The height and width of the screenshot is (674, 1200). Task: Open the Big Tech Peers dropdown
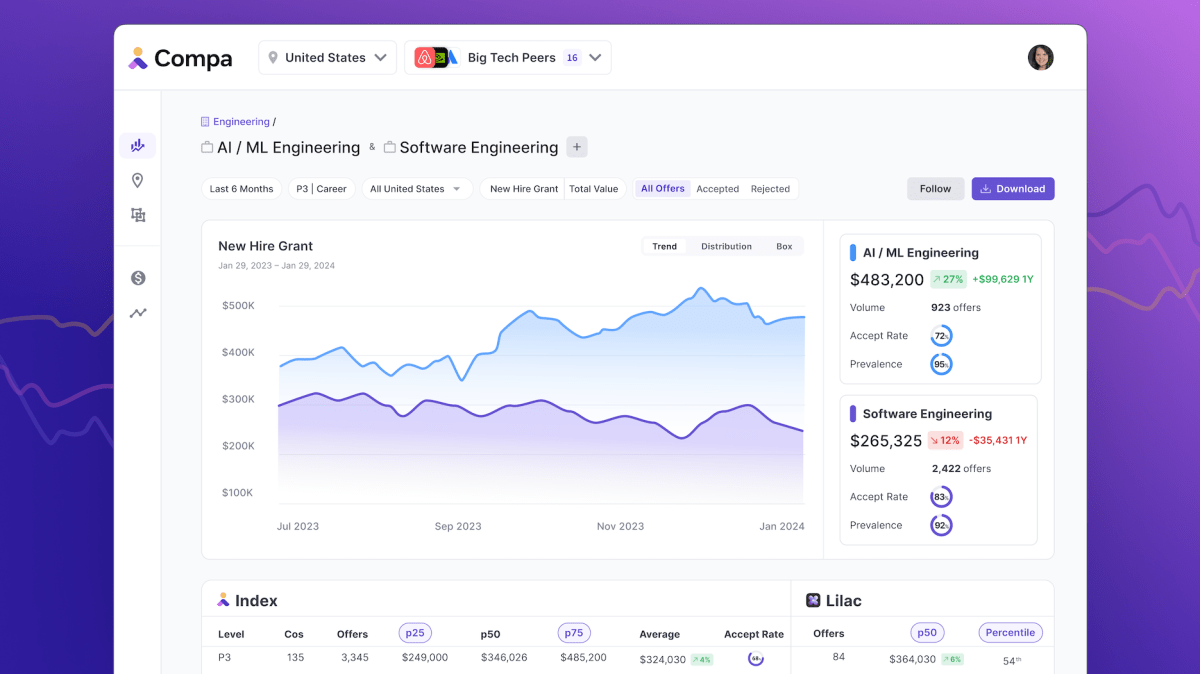(508, 58)
